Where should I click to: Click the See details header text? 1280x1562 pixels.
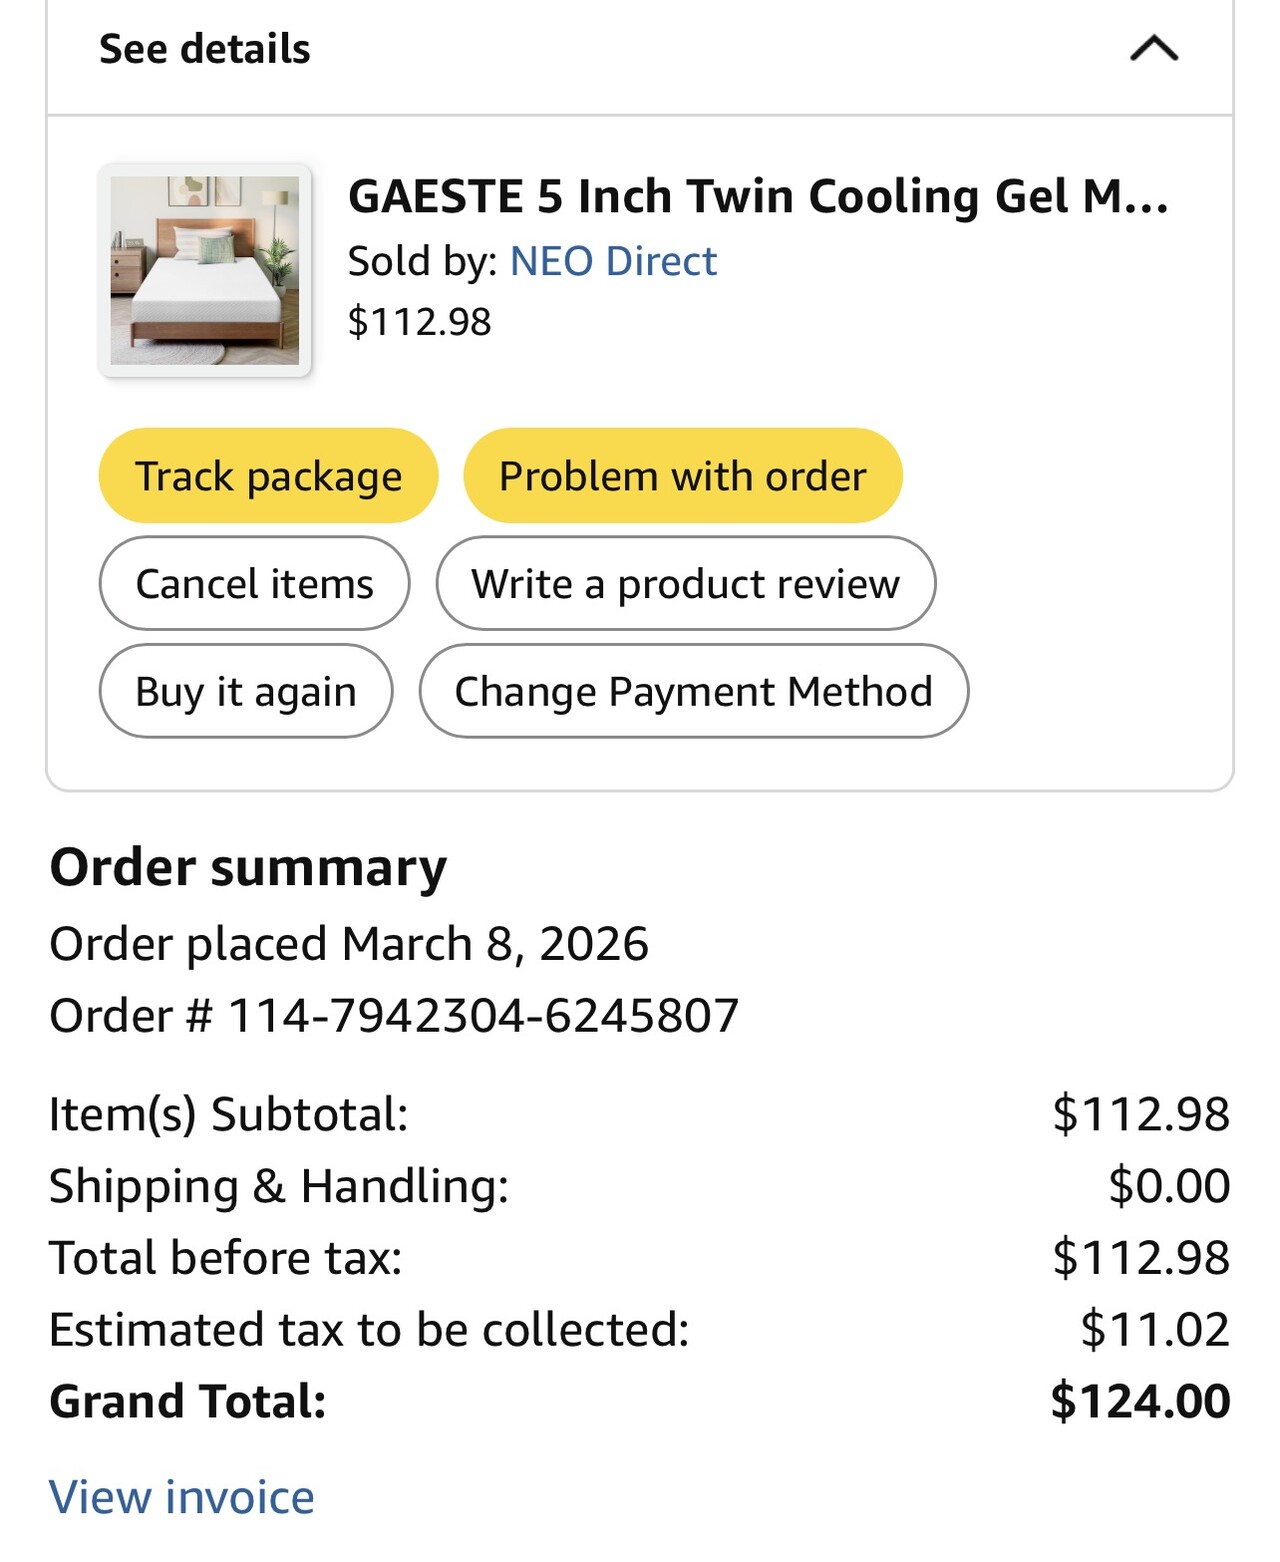[x=205, y=49]
